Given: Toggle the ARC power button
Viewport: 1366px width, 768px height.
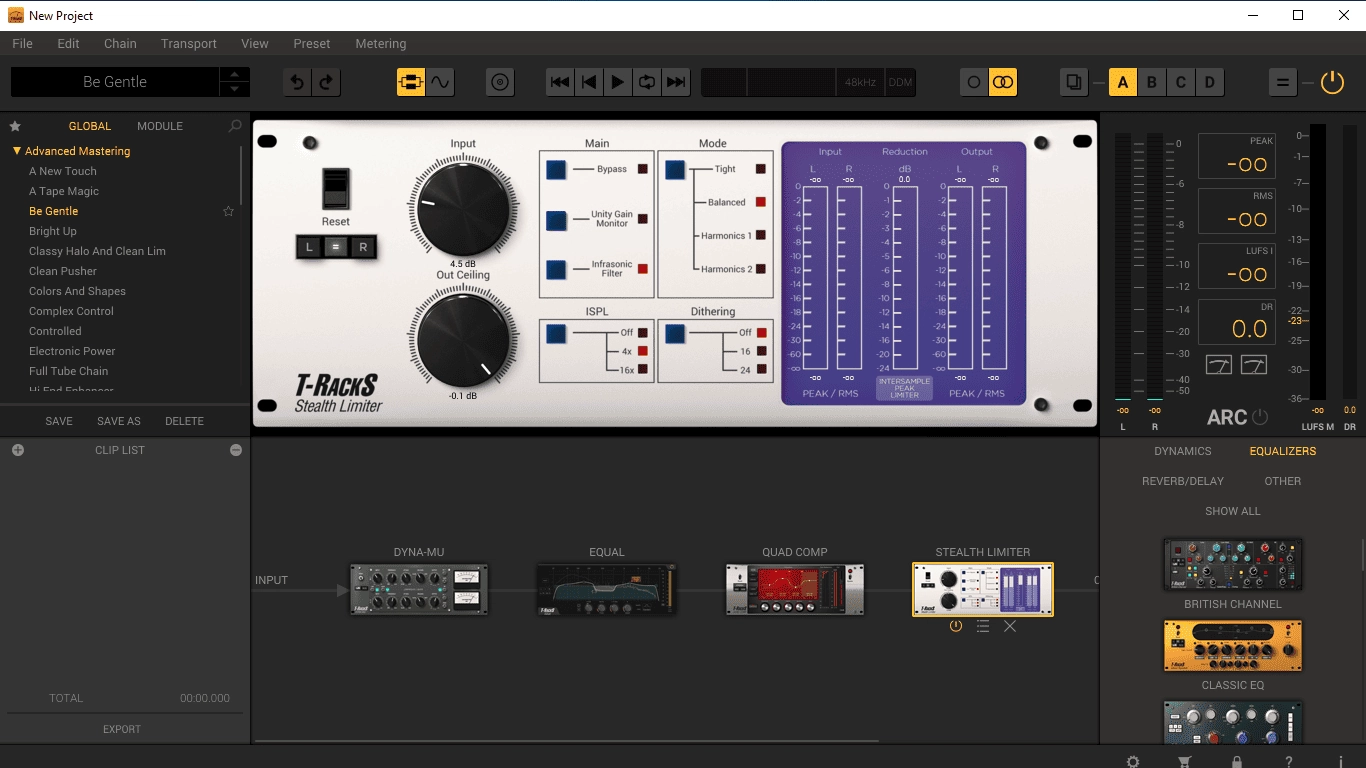Looking at the screenshot, I should click(1260, 417).
